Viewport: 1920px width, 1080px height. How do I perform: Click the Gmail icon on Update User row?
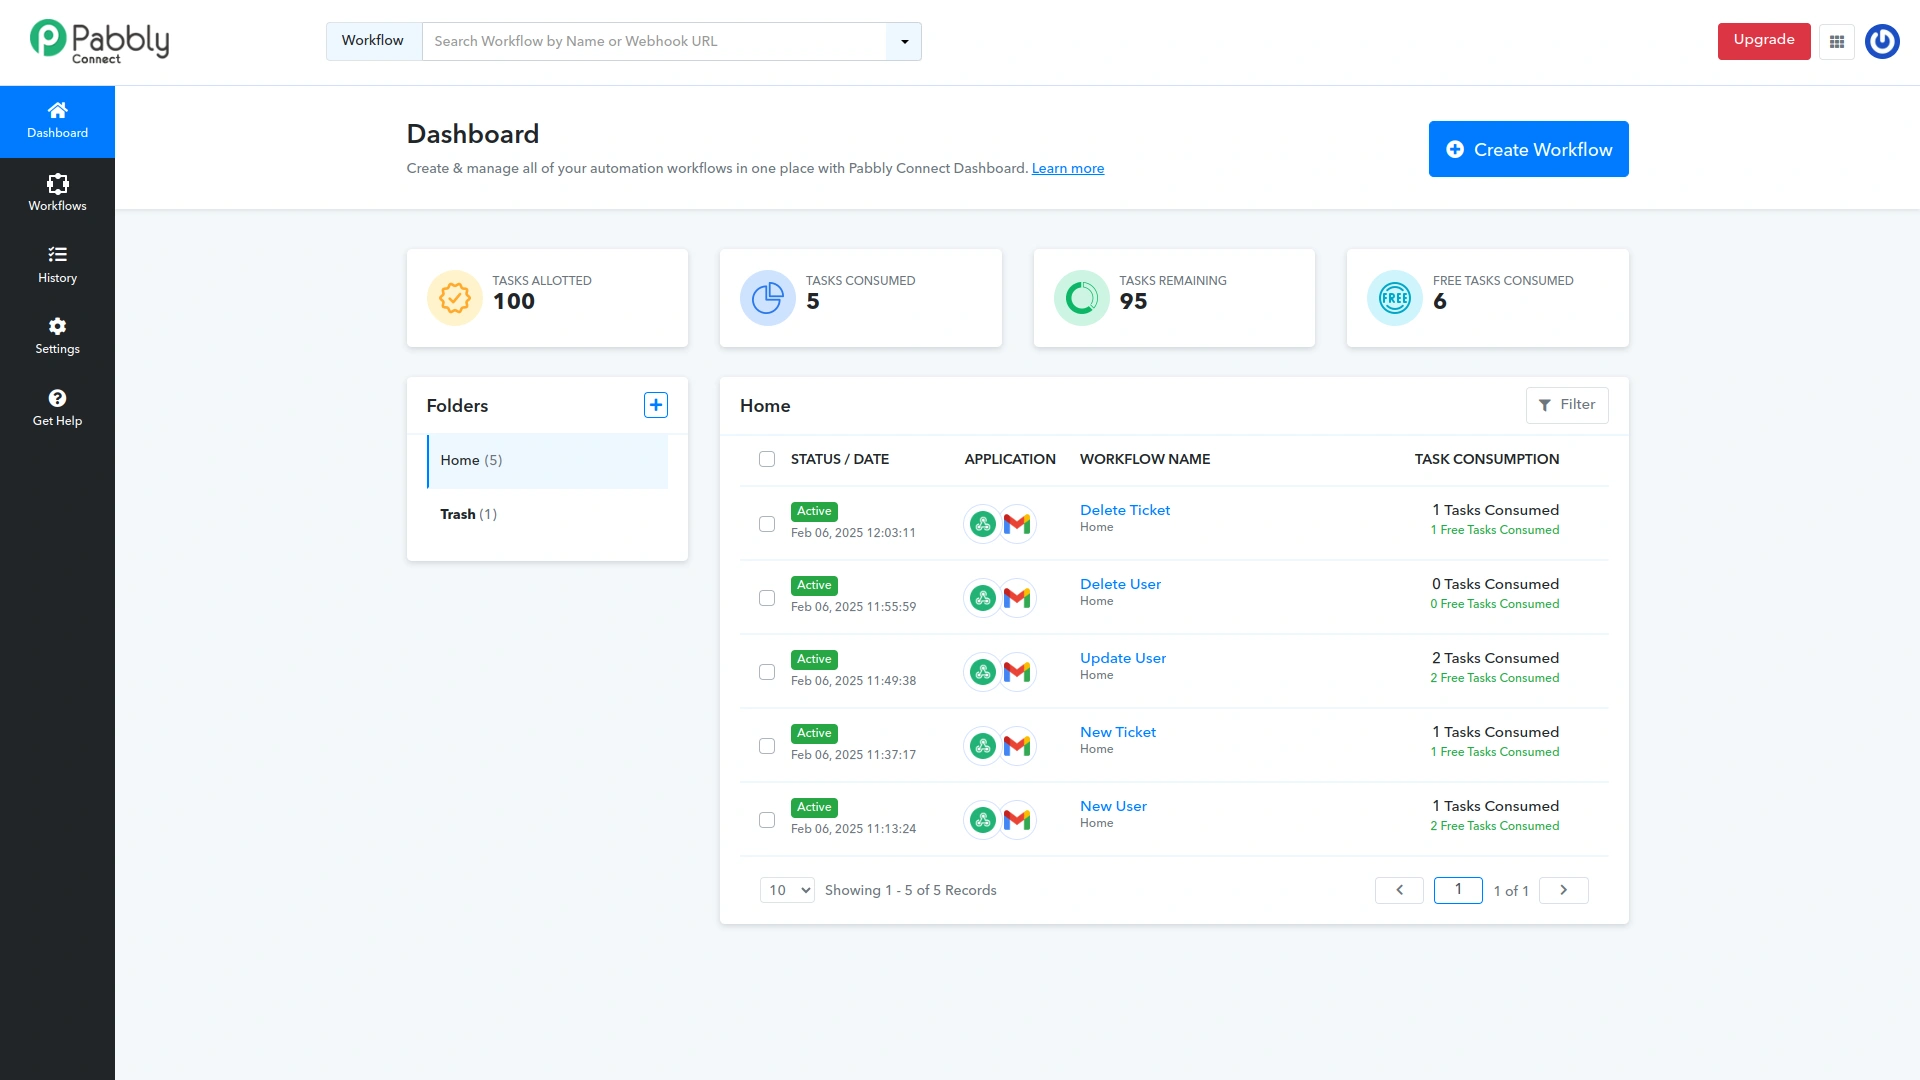tap(1019, 671)
